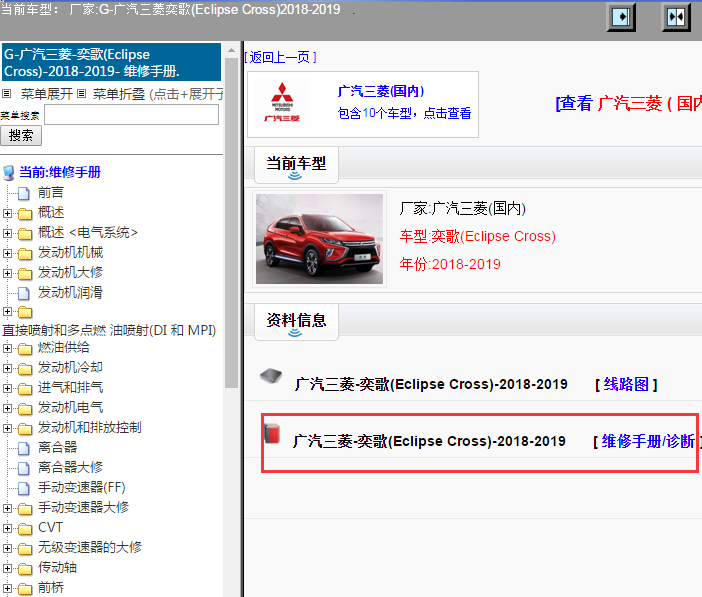Click the red Eclipse Cross car thumbnail
Screen dimensions: 702x597
[319, 239]
